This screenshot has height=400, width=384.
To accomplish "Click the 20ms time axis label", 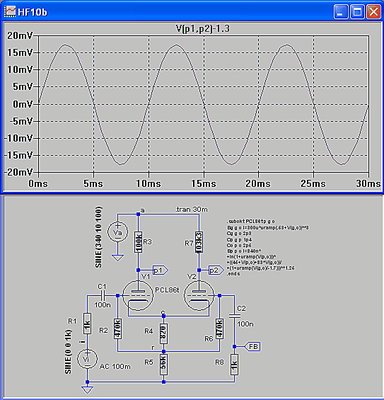I will 258,184.
